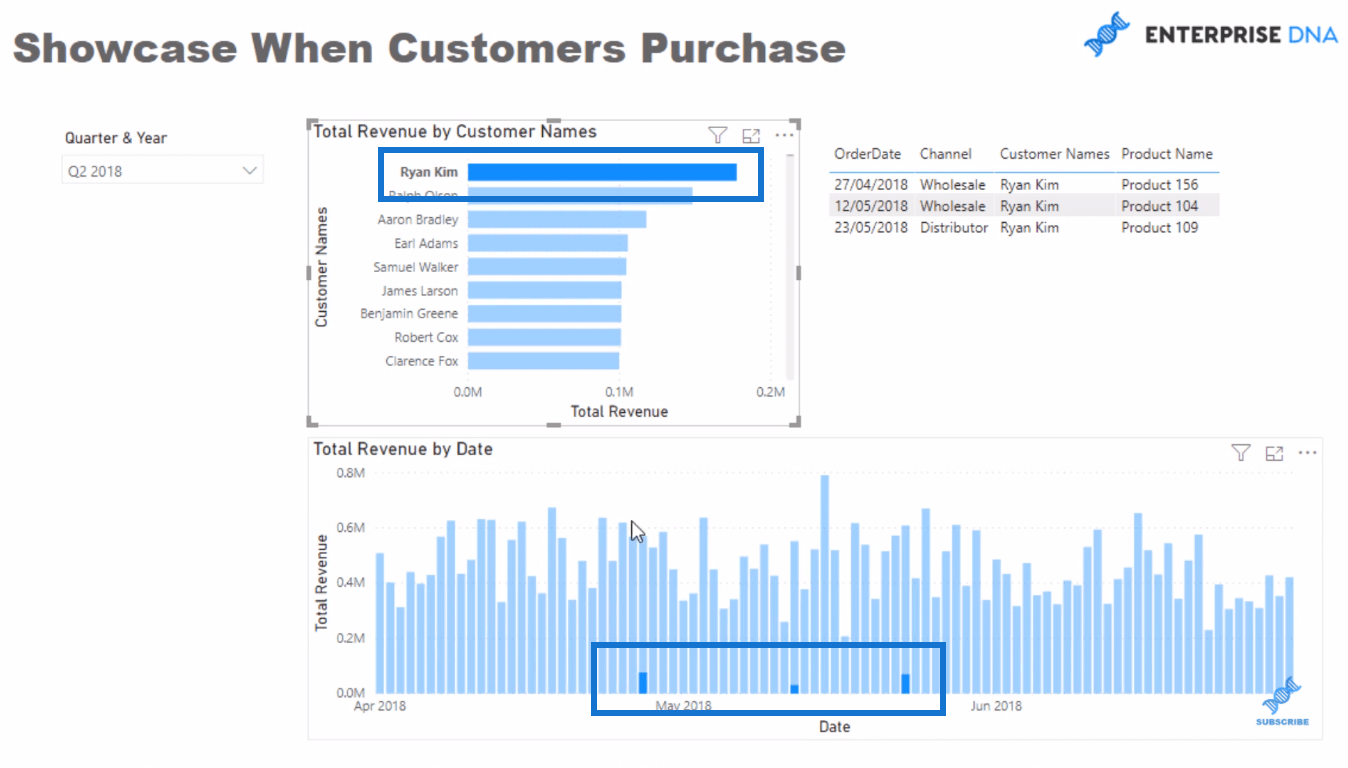Click the Samuel Walker axis label

click(x=416, y=267)
